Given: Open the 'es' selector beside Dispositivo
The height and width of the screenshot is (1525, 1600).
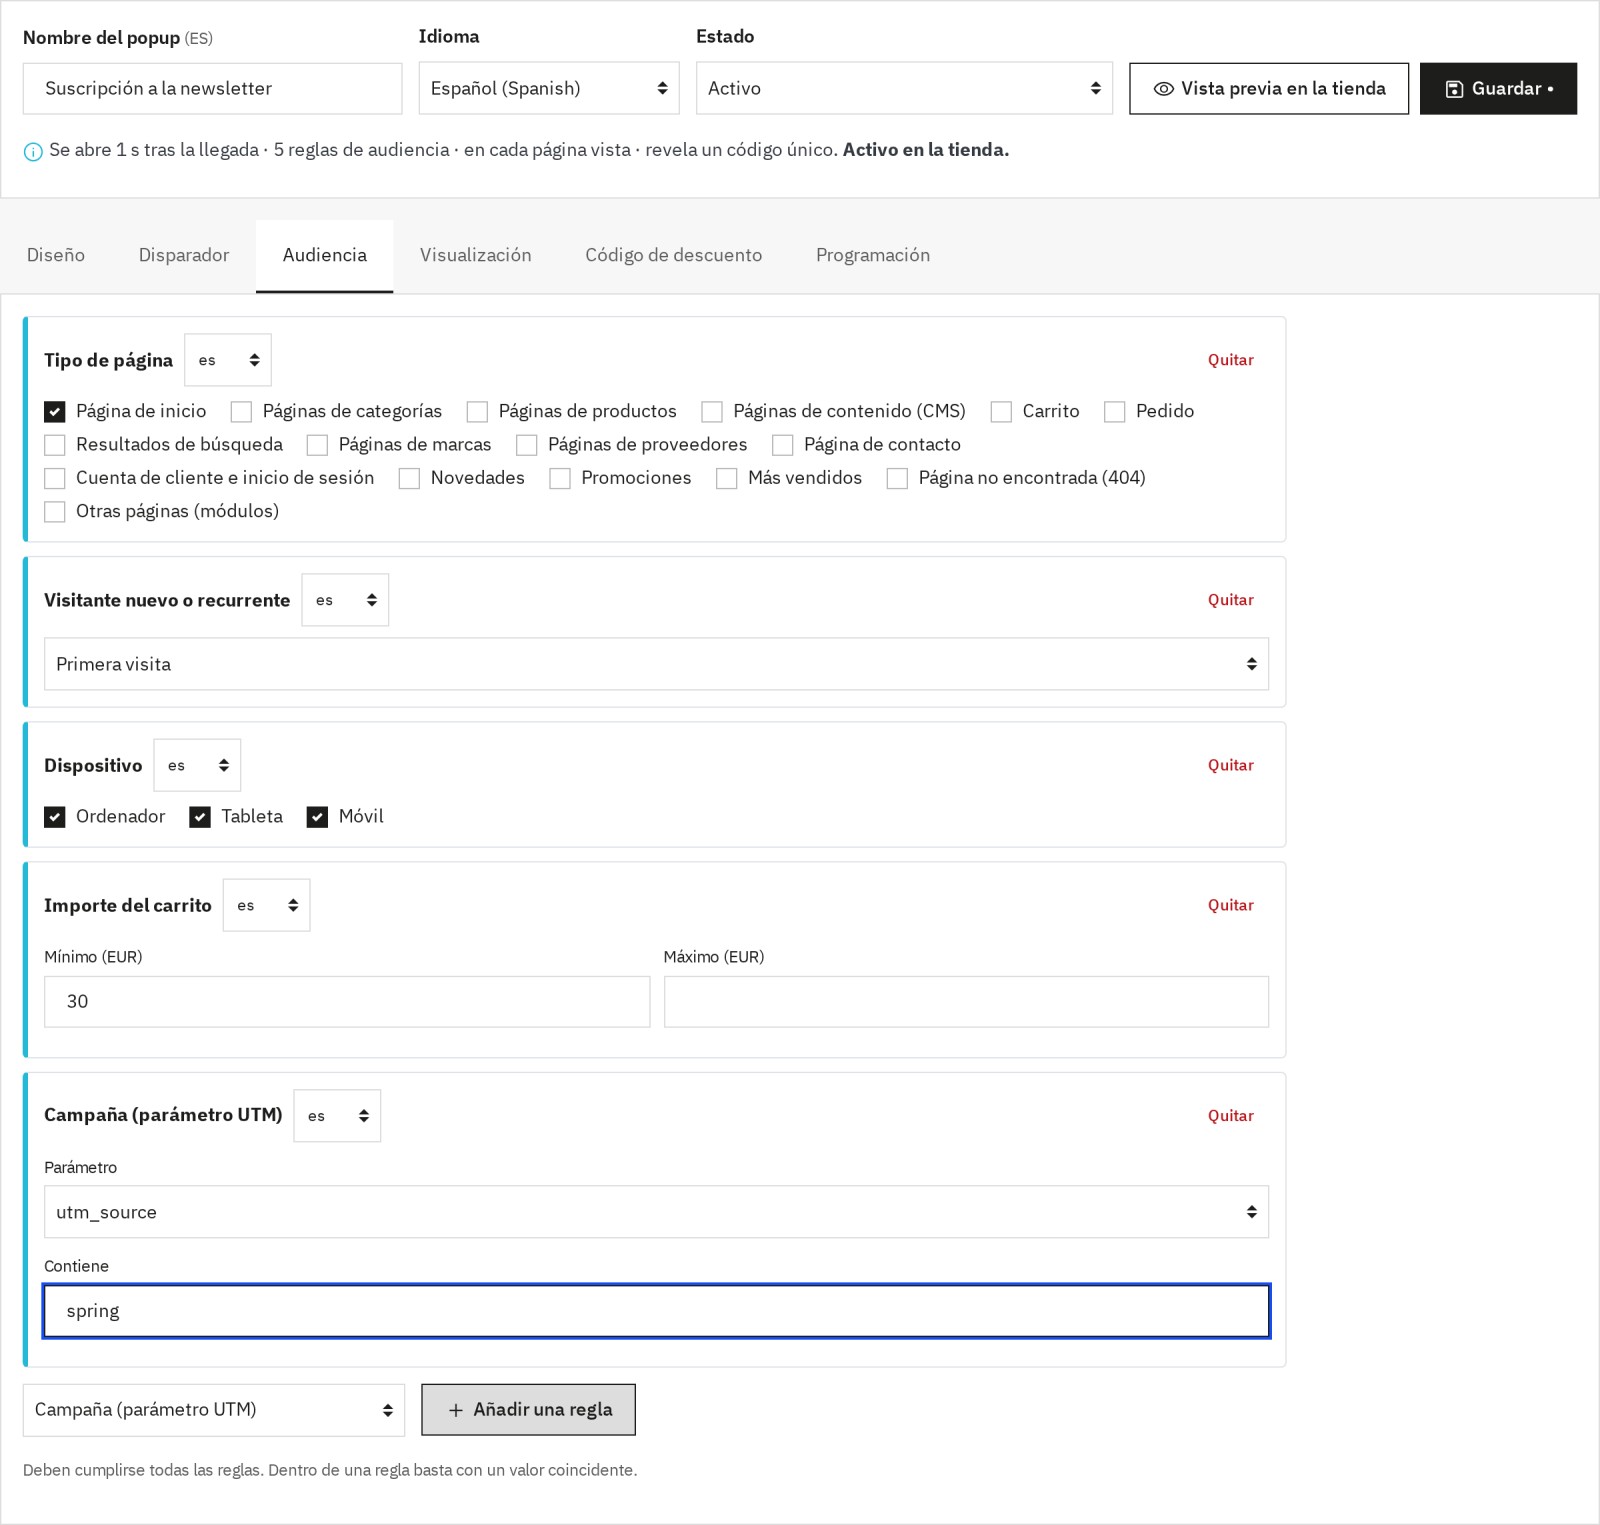Looking at the screenshot, I should click(197, 765).
